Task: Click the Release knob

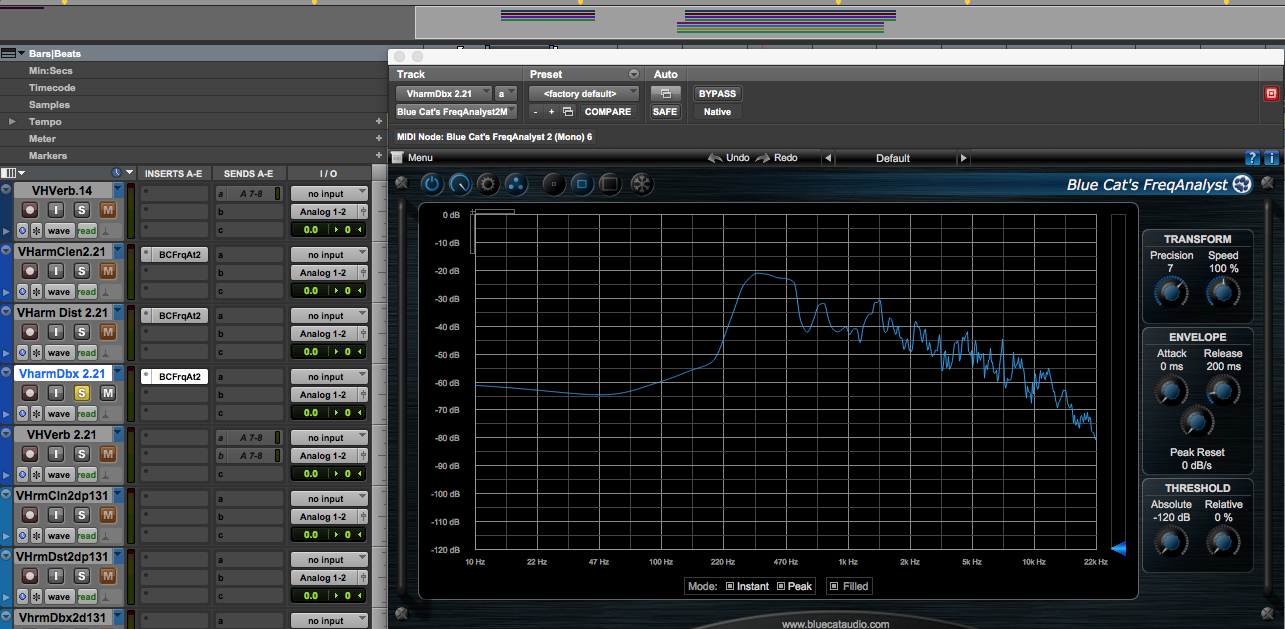Action: click(1222, 390)
